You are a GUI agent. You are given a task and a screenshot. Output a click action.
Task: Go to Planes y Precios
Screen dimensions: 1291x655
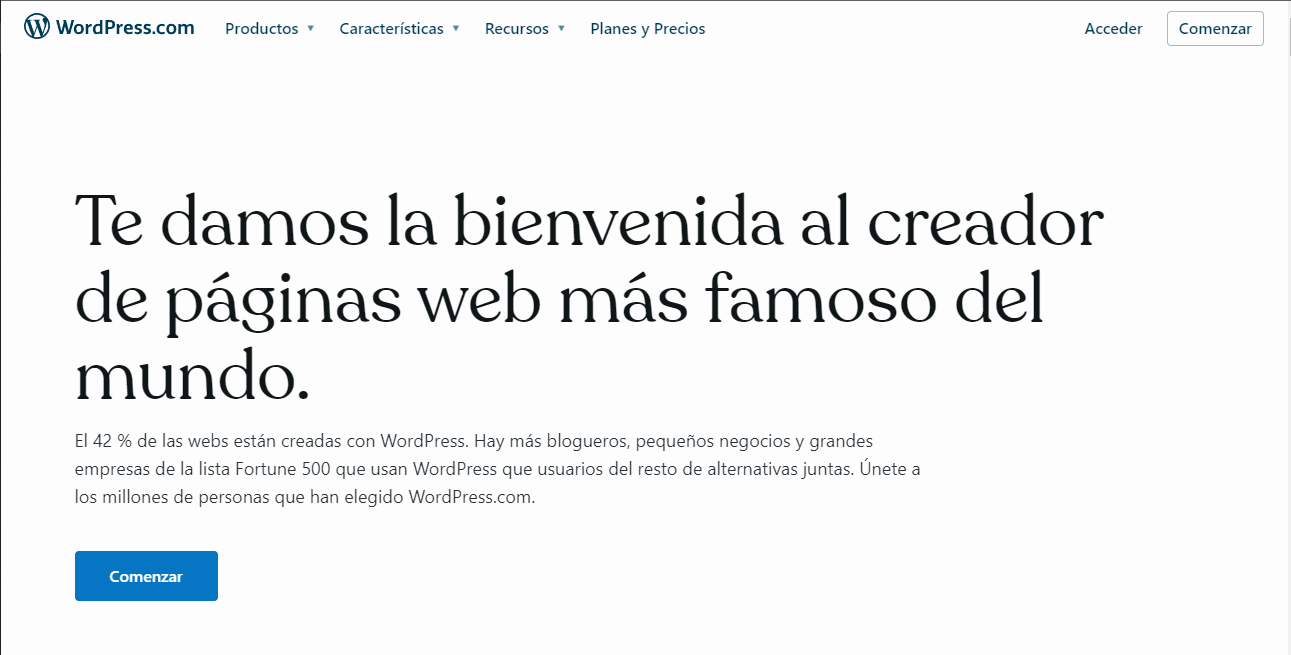click(648, 29)
